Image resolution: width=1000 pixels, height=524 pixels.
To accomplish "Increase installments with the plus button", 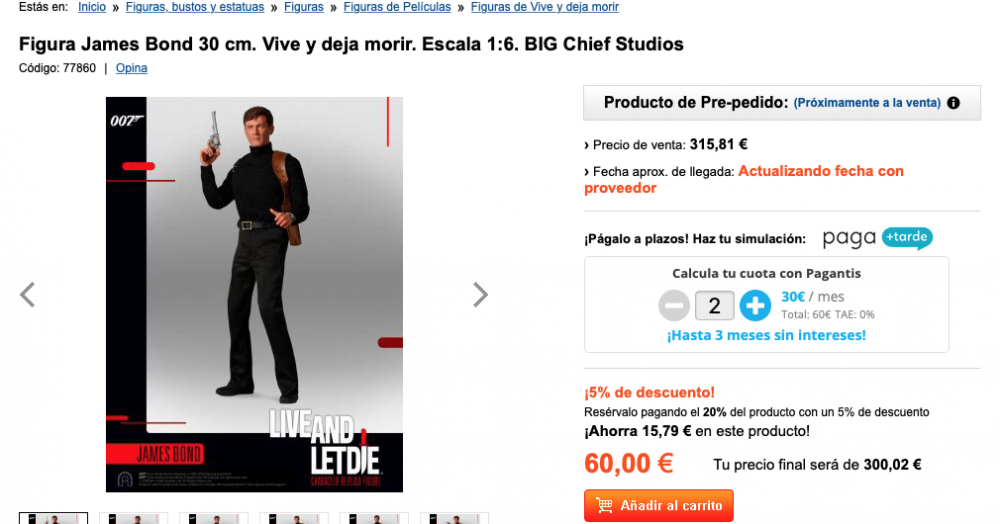I will (x=755, y=305).
